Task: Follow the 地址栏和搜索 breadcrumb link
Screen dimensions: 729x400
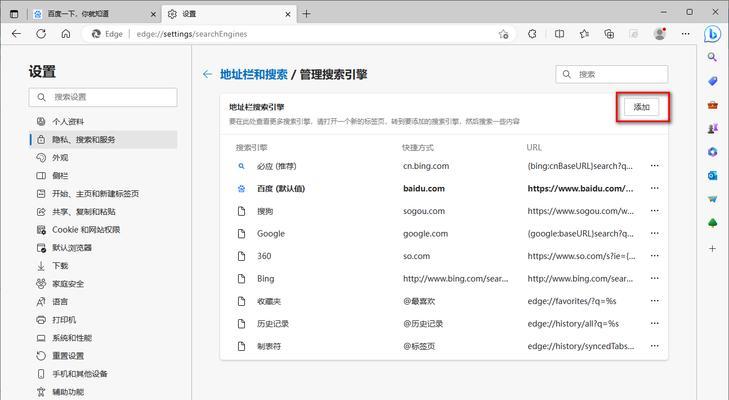Action: click(253, 74)
